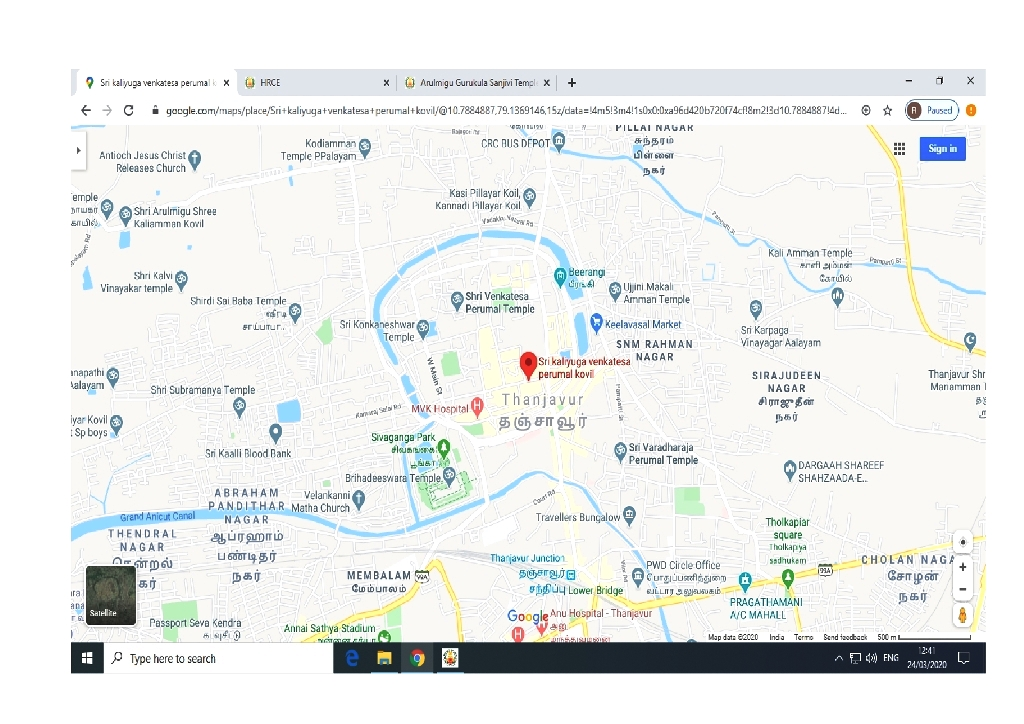Image resolution: width=1024 pixels, height=724 pixels.
Task: Zoom out of the map
Action: 962,589
